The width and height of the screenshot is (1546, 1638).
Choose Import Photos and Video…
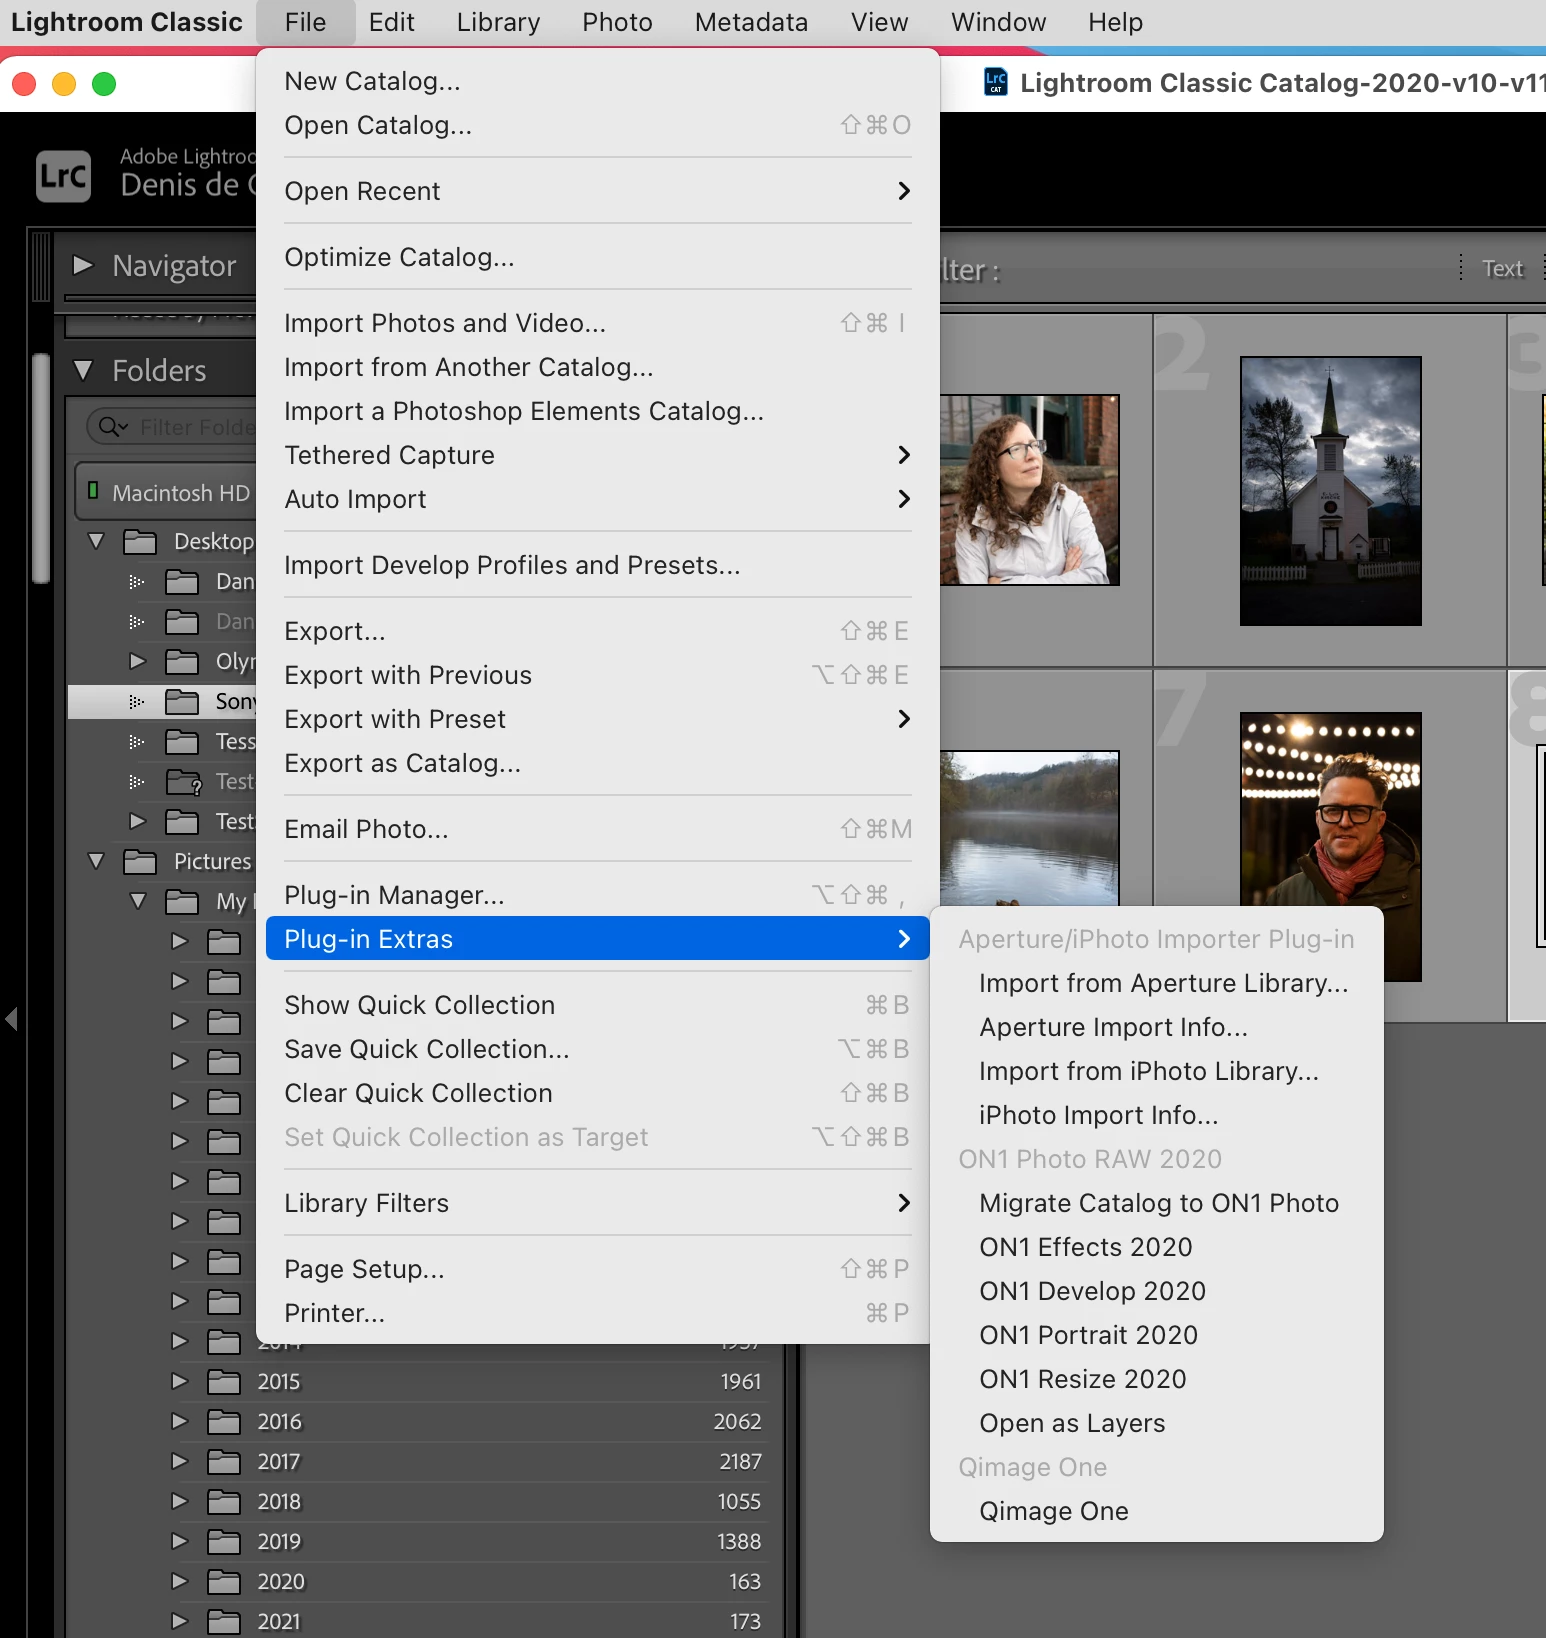click(598, 323)
